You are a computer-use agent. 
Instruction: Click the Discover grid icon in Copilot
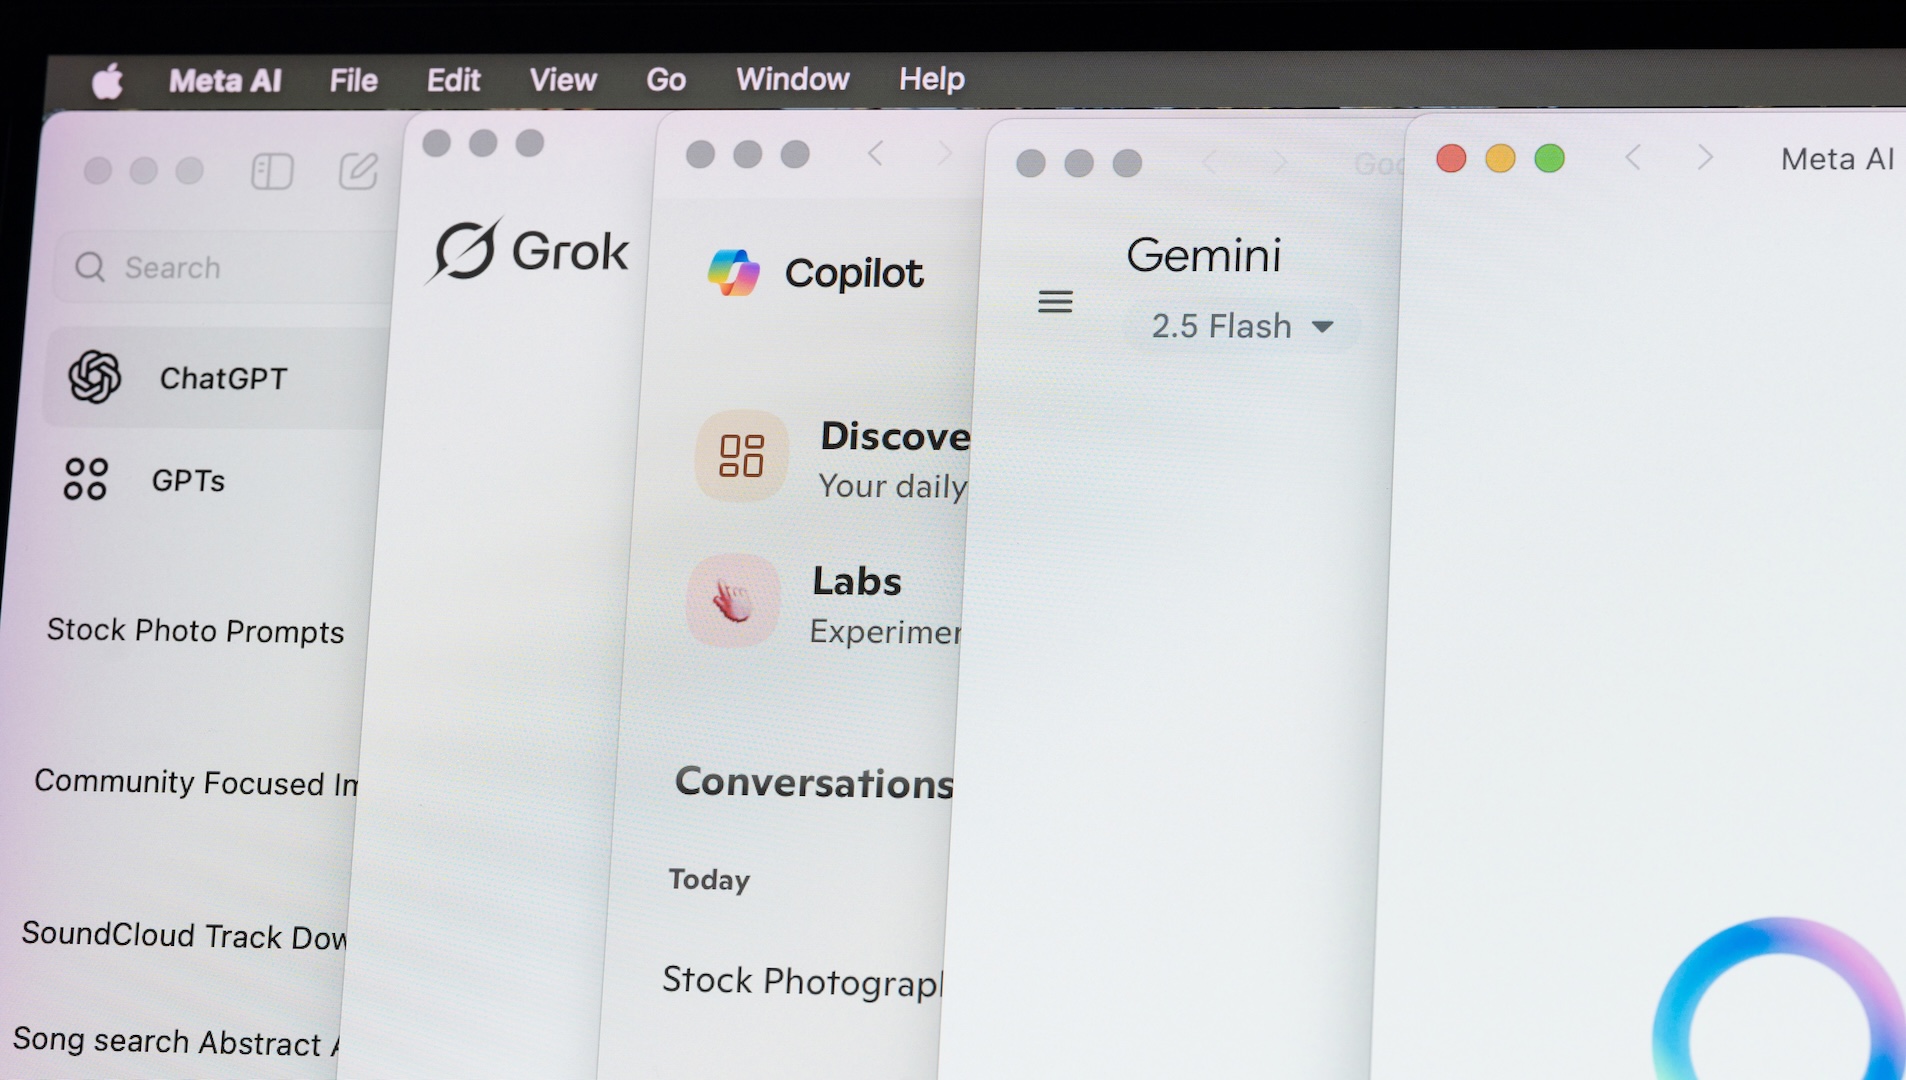(x=742, y=456)
